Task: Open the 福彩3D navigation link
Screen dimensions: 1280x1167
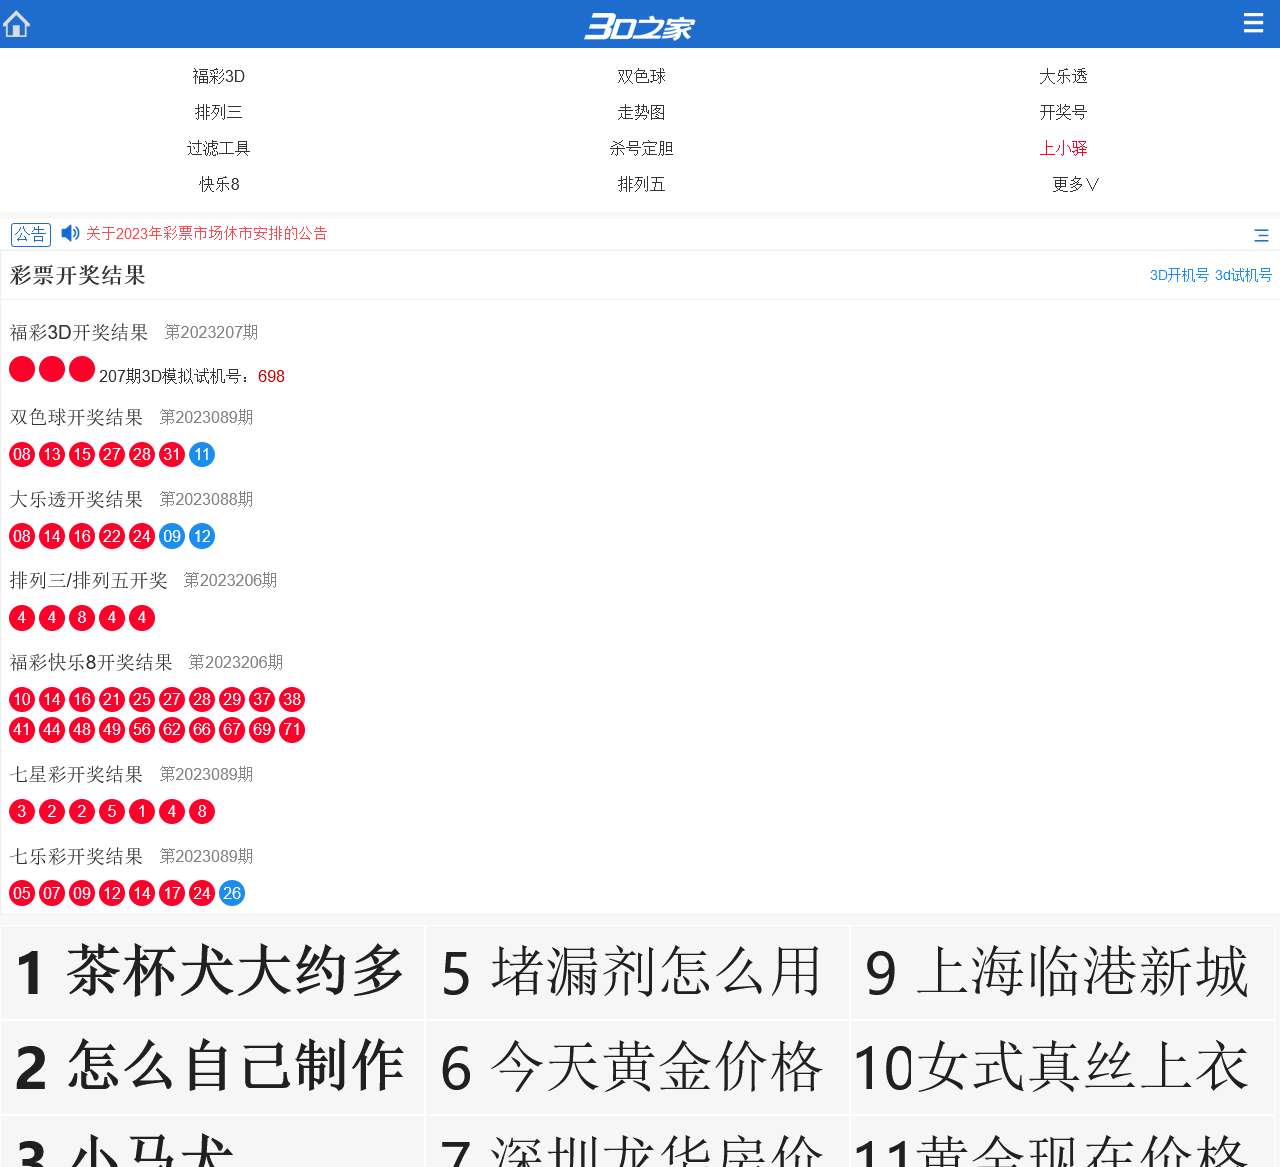Action: coord(219,76)
